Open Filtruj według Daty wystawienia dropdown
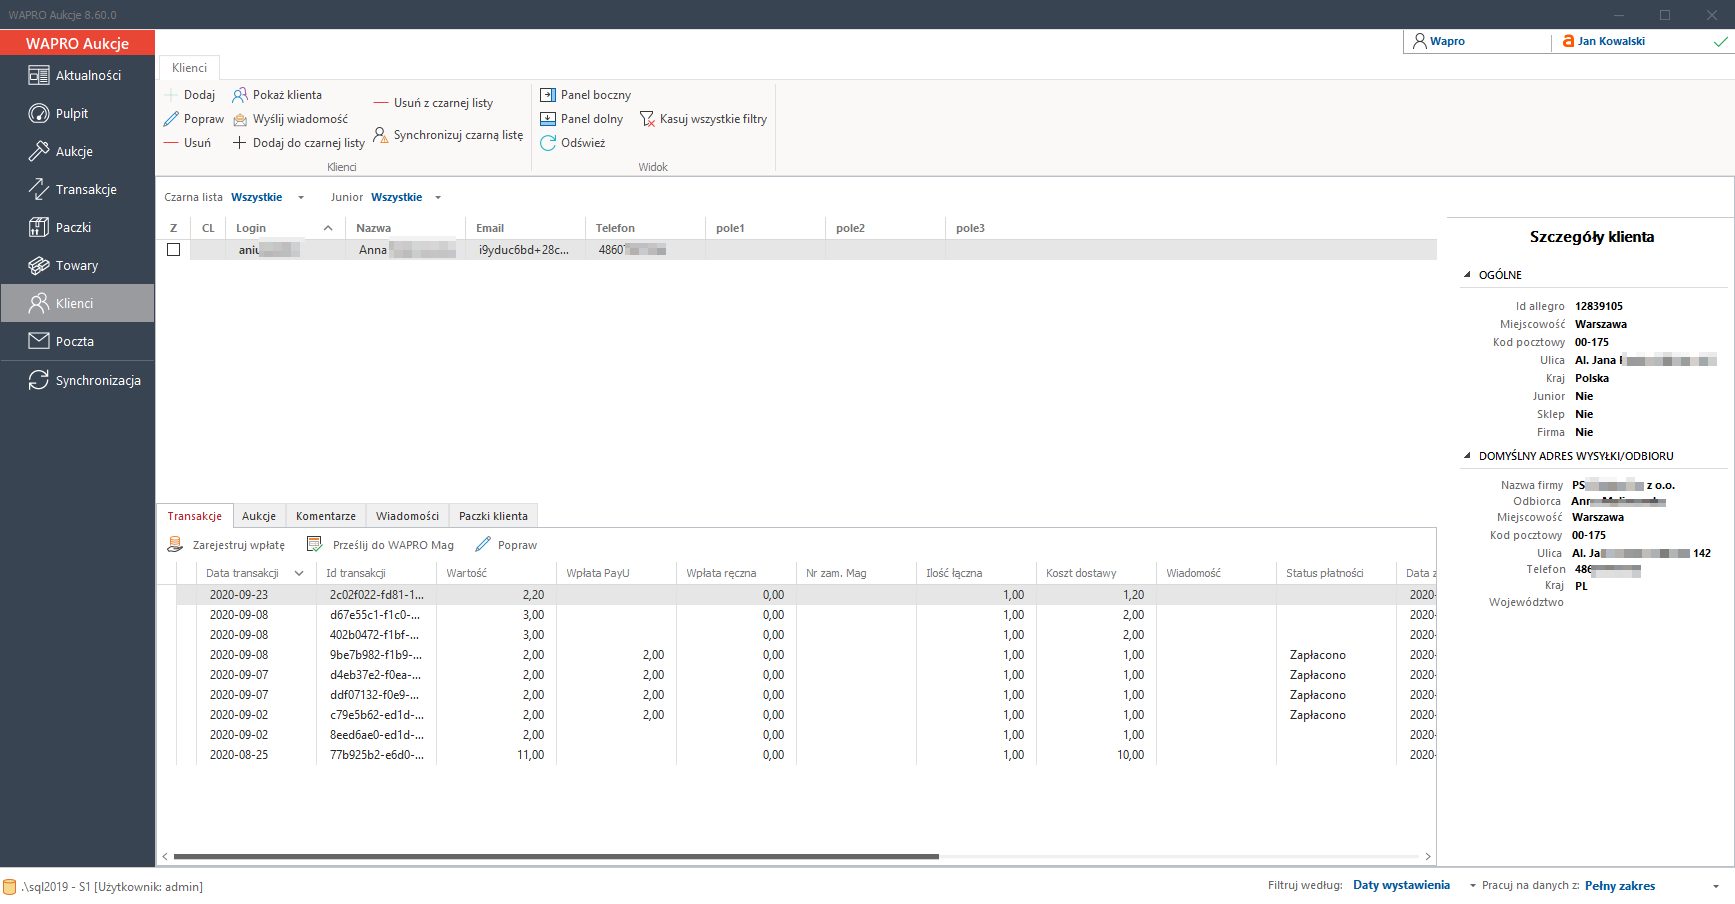This screenshot has height=904, width=1735. pos(1414,886)
